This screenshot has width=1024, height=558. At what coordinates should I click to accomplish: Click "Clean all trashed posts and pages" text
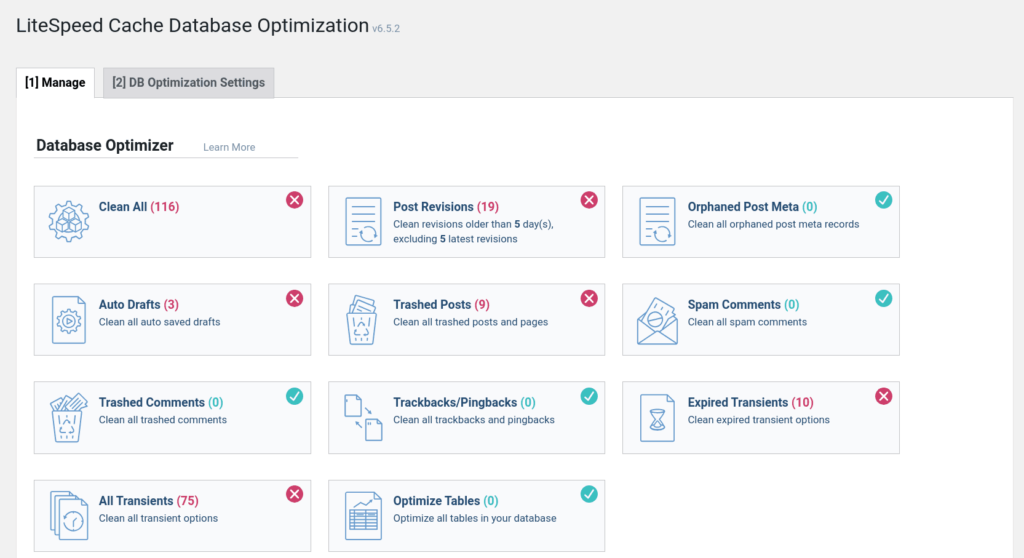pos(470,322)
